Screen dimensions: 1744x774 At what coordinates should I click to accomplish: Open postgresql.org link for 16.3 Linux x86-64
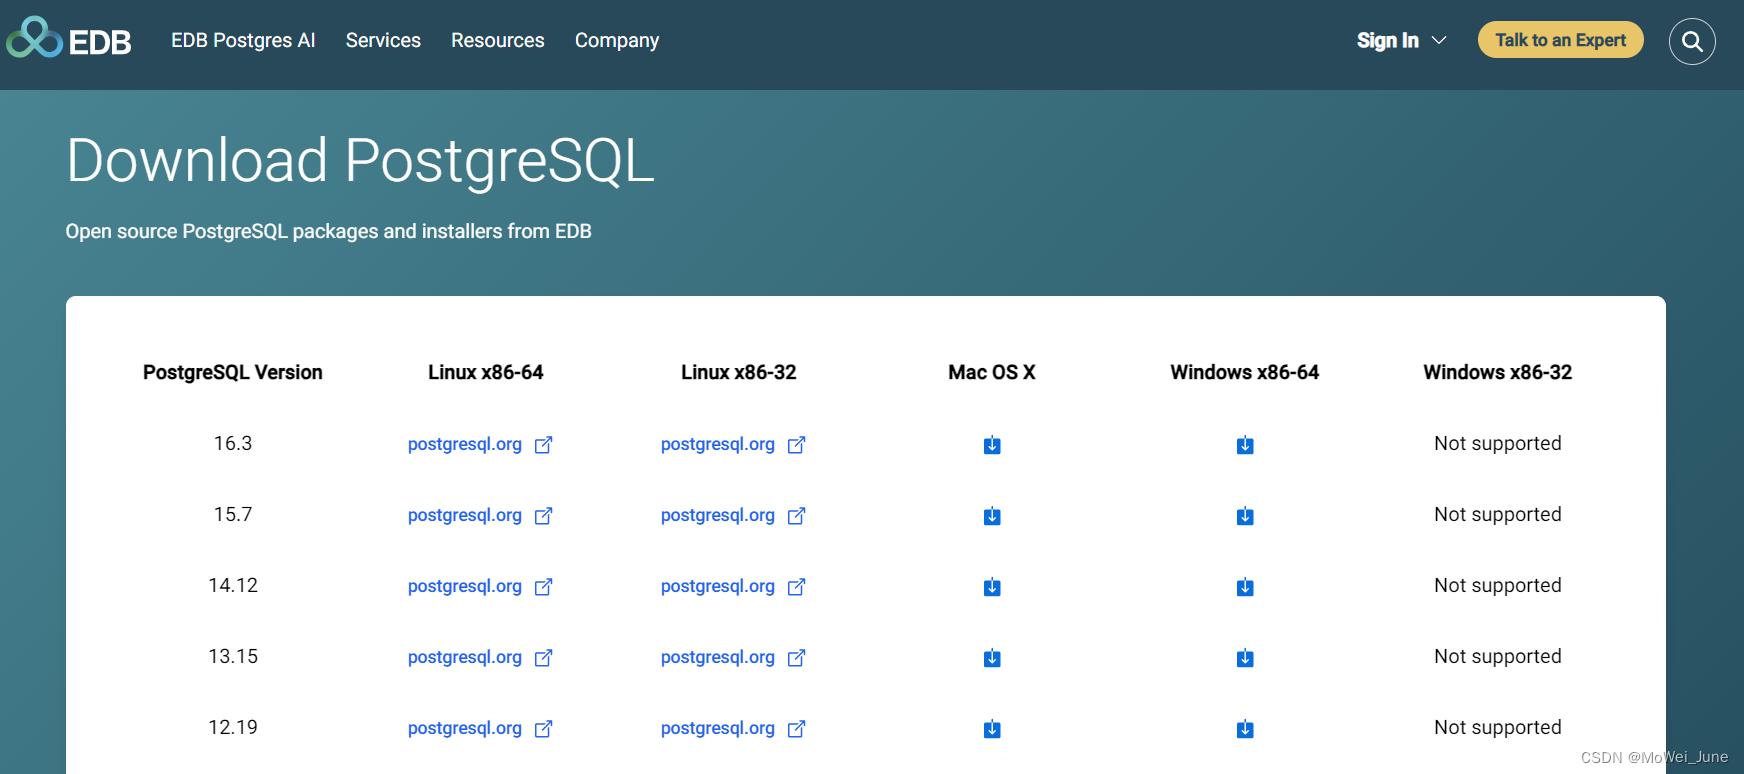pos(465,444)
